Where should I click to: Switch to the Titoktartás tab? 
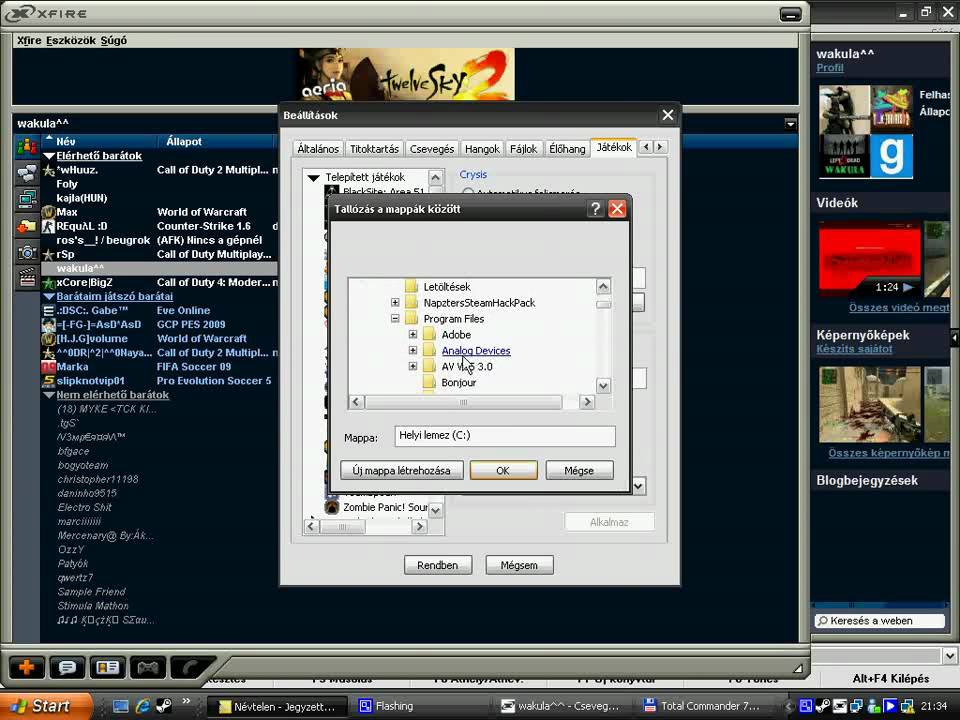tap(374, 149)
